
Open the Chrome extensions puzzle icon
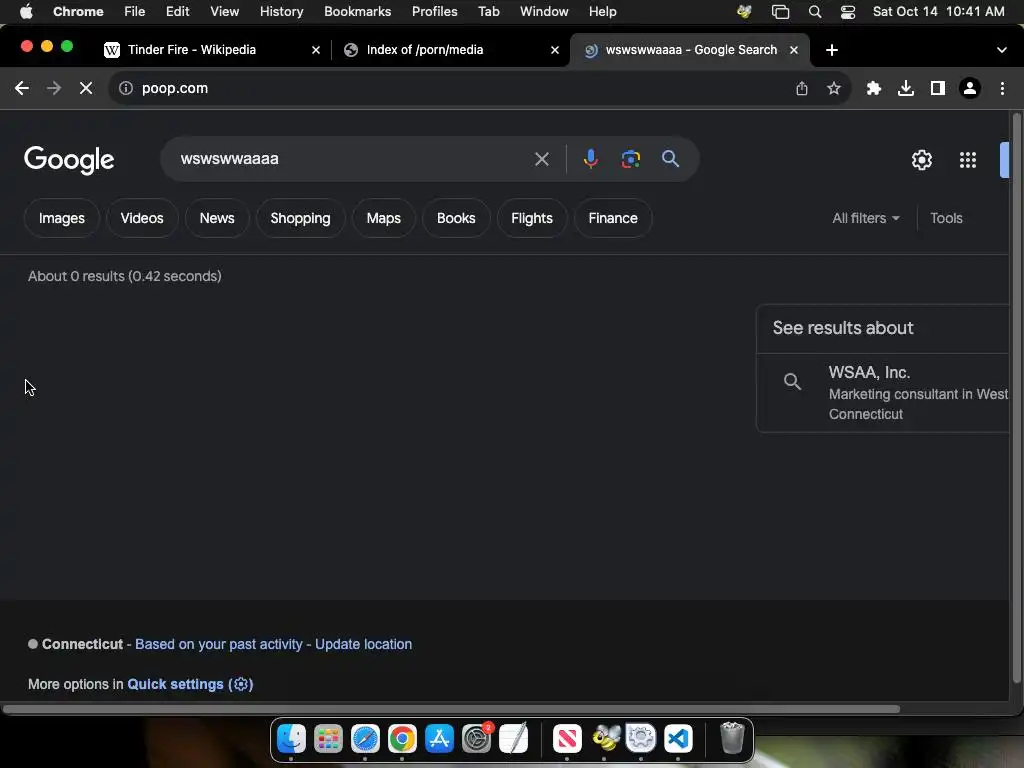874,88
